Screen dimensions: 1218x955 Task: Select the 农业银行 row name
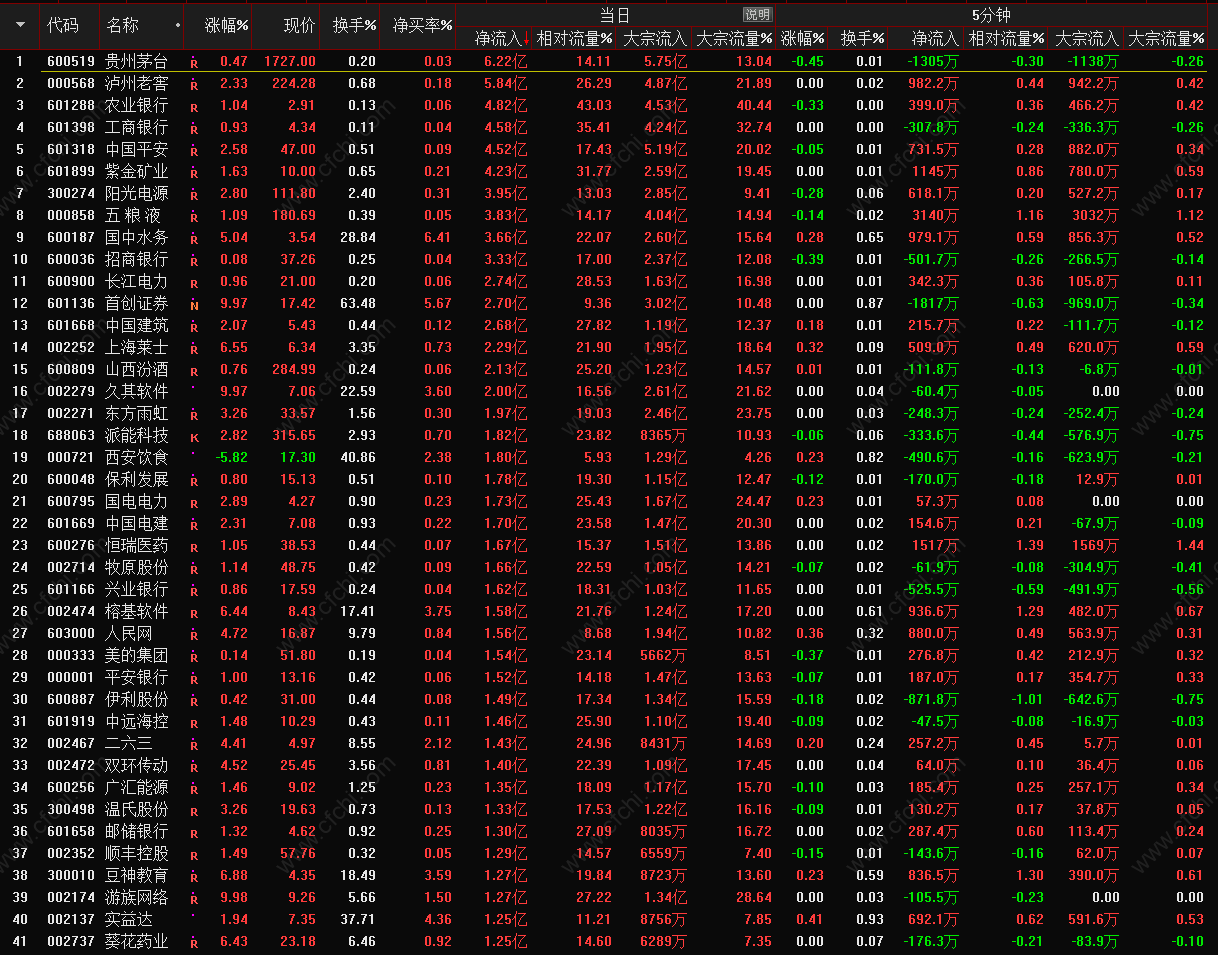(137, 105)
